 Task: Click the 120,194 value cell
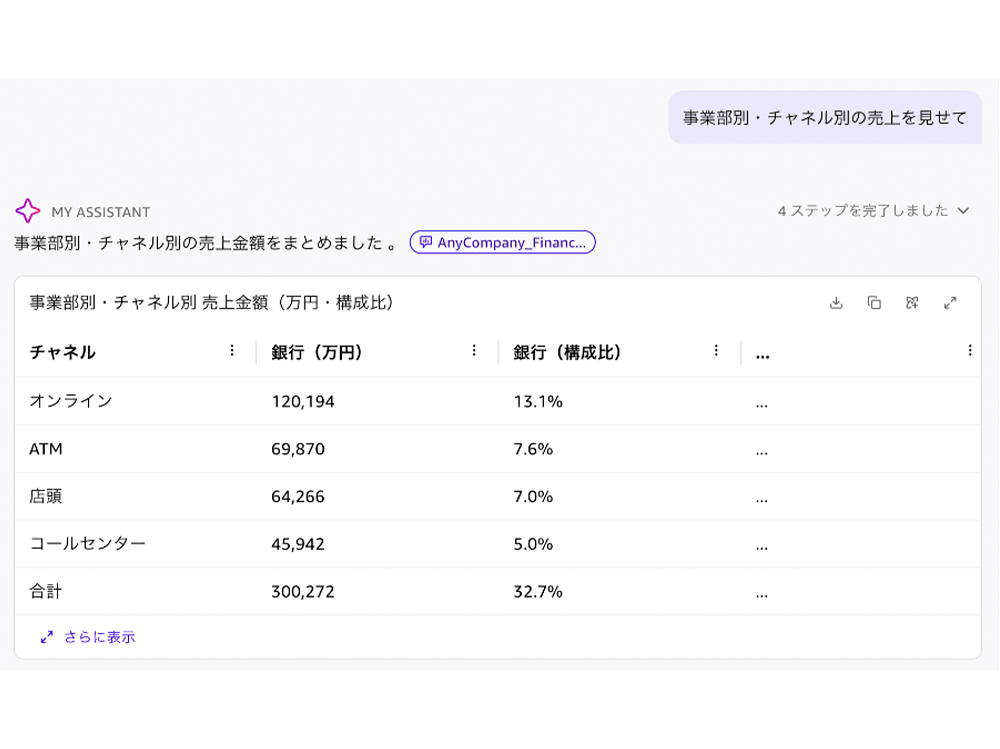[x=303, y=401]
